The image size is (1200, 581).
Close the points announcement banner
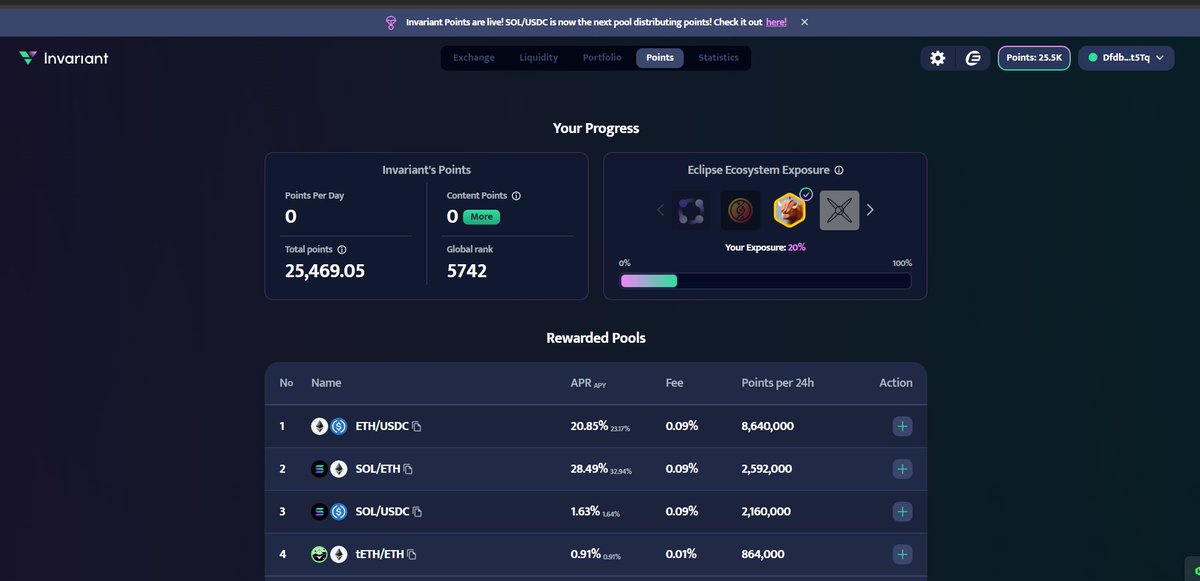click(x=805, y=22)
